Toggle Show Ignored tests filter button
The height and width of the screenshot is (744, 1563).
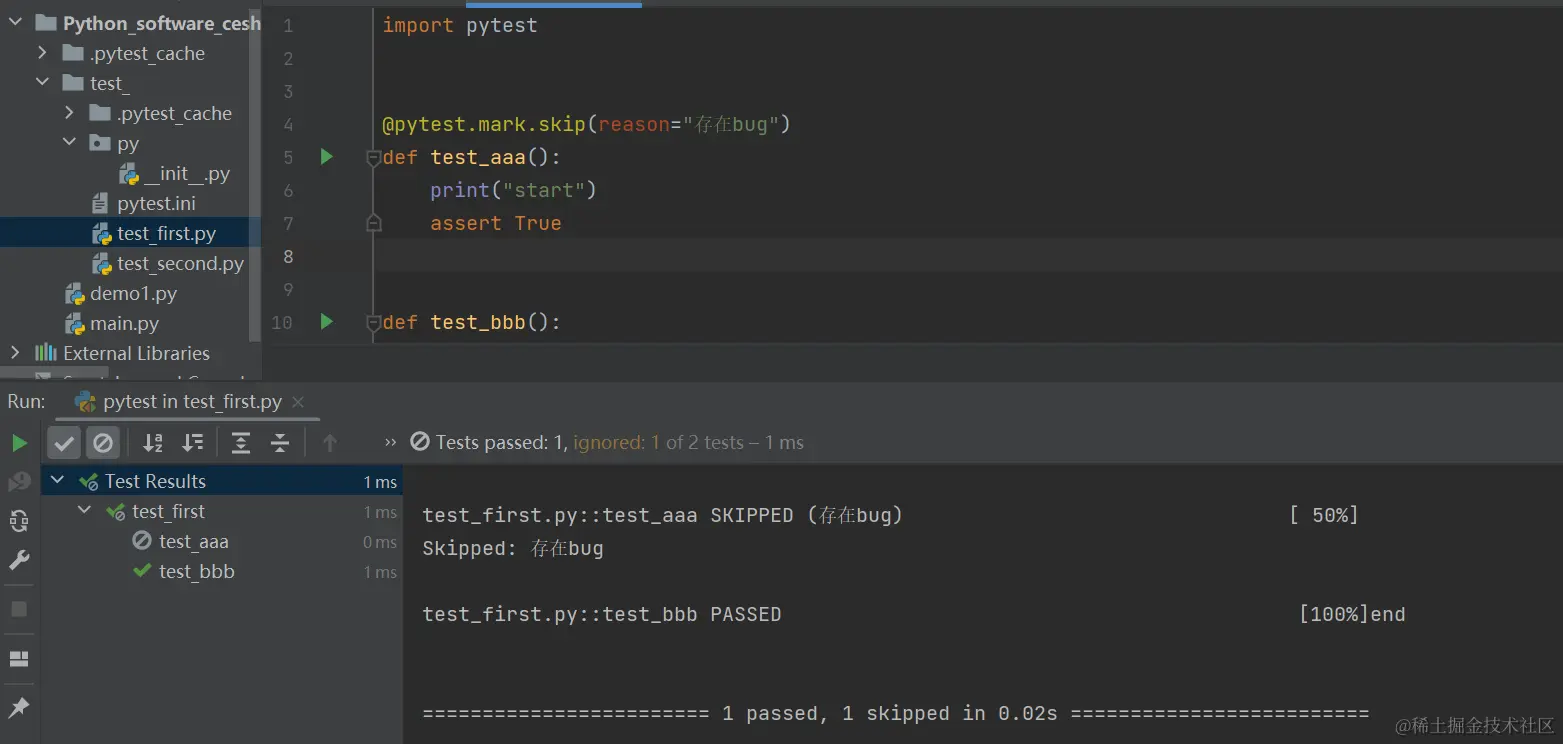pyautogui.click(x=102, y=443)
